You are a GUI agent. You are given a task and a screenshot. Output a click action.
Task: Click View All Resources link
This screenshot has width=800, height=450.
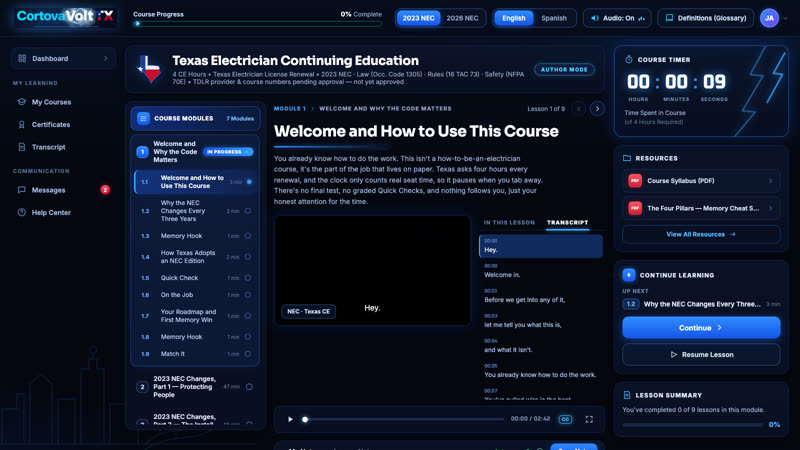(701, 235)
